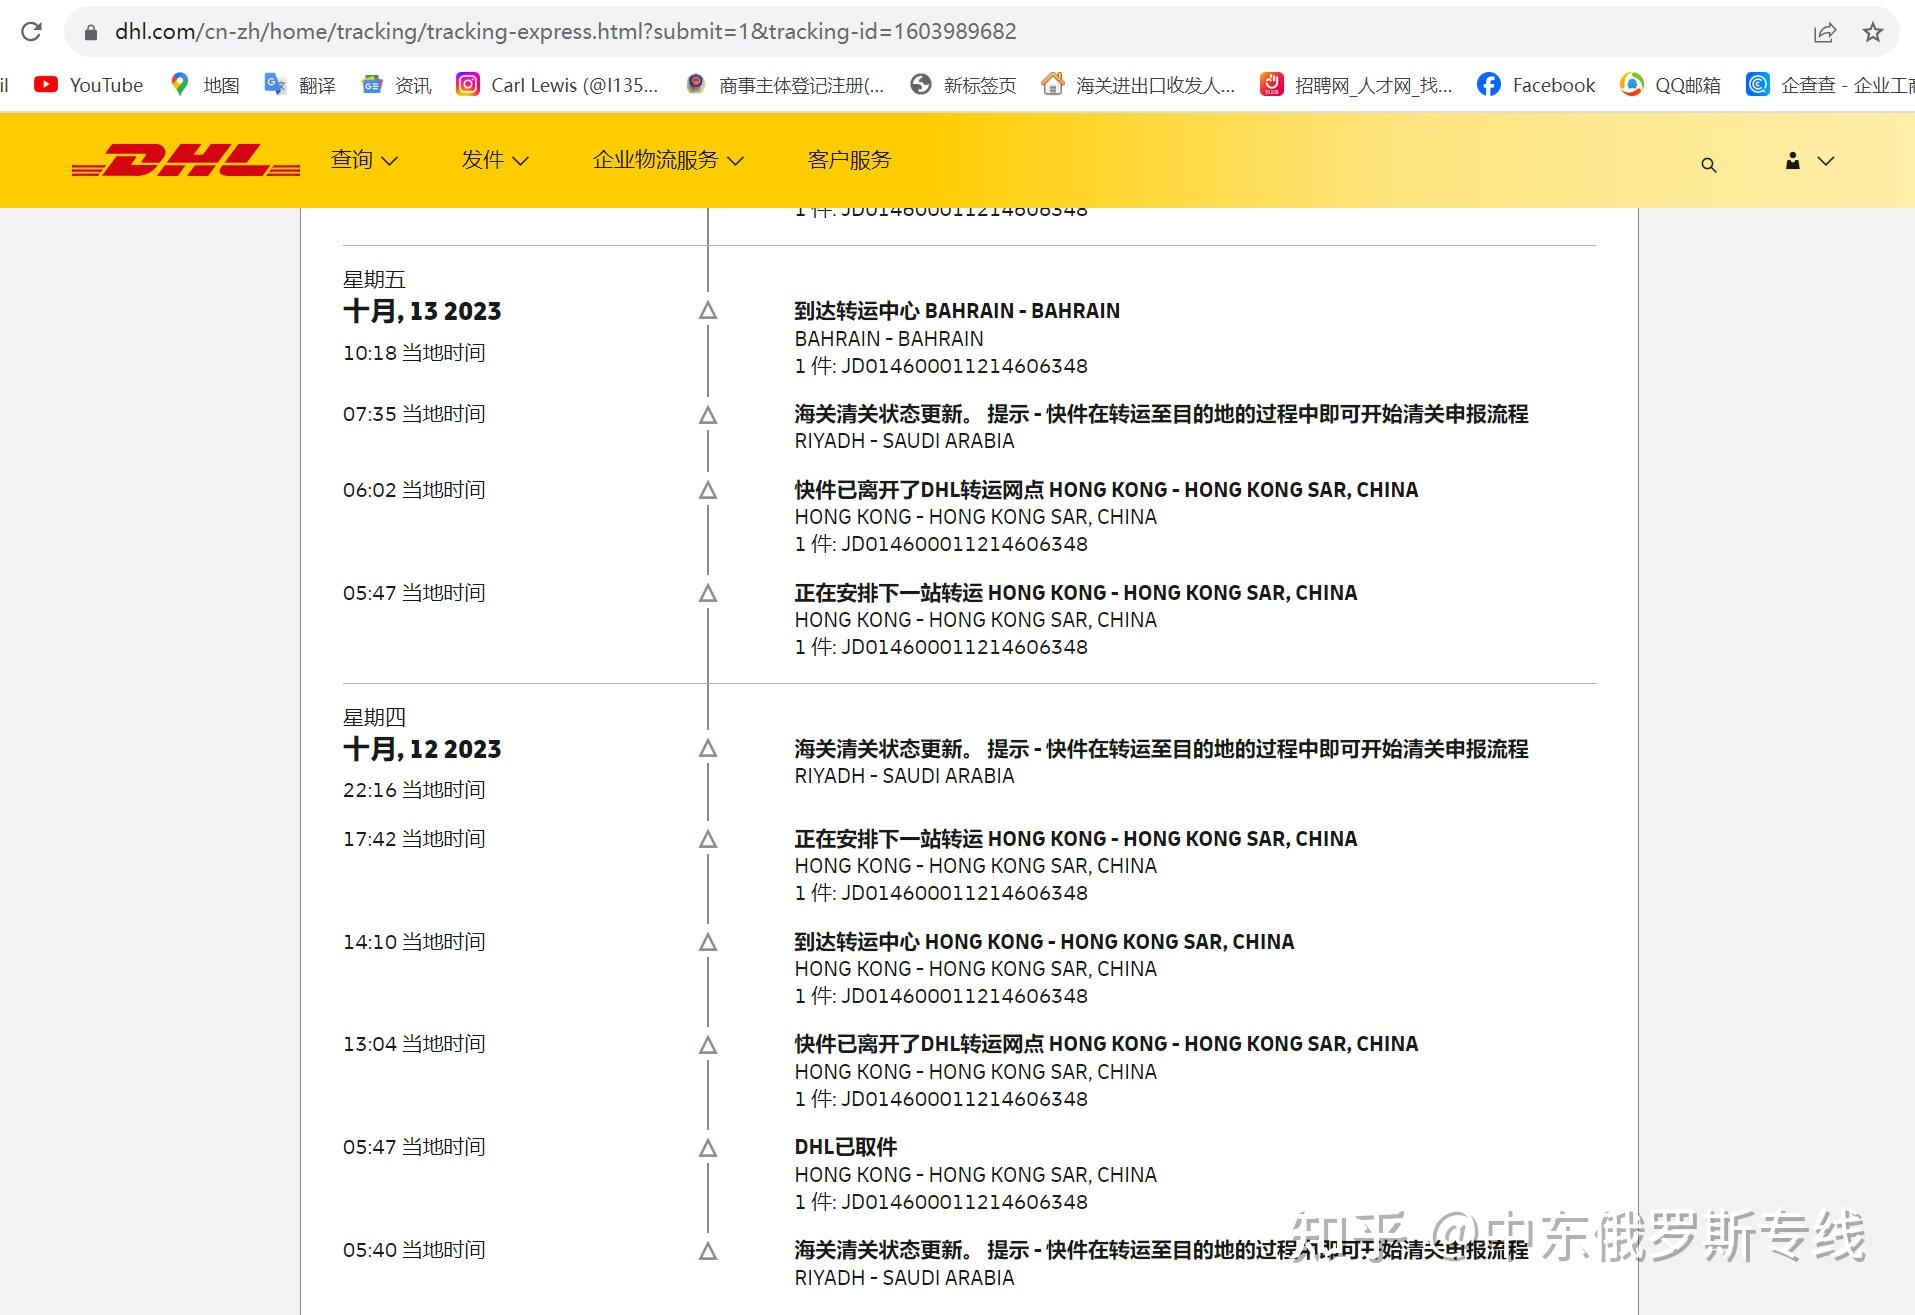The height and width of the screenshot is (1315, 1915).
Task: Open the QQ邮箱 bookmark
Action: 1671,85
